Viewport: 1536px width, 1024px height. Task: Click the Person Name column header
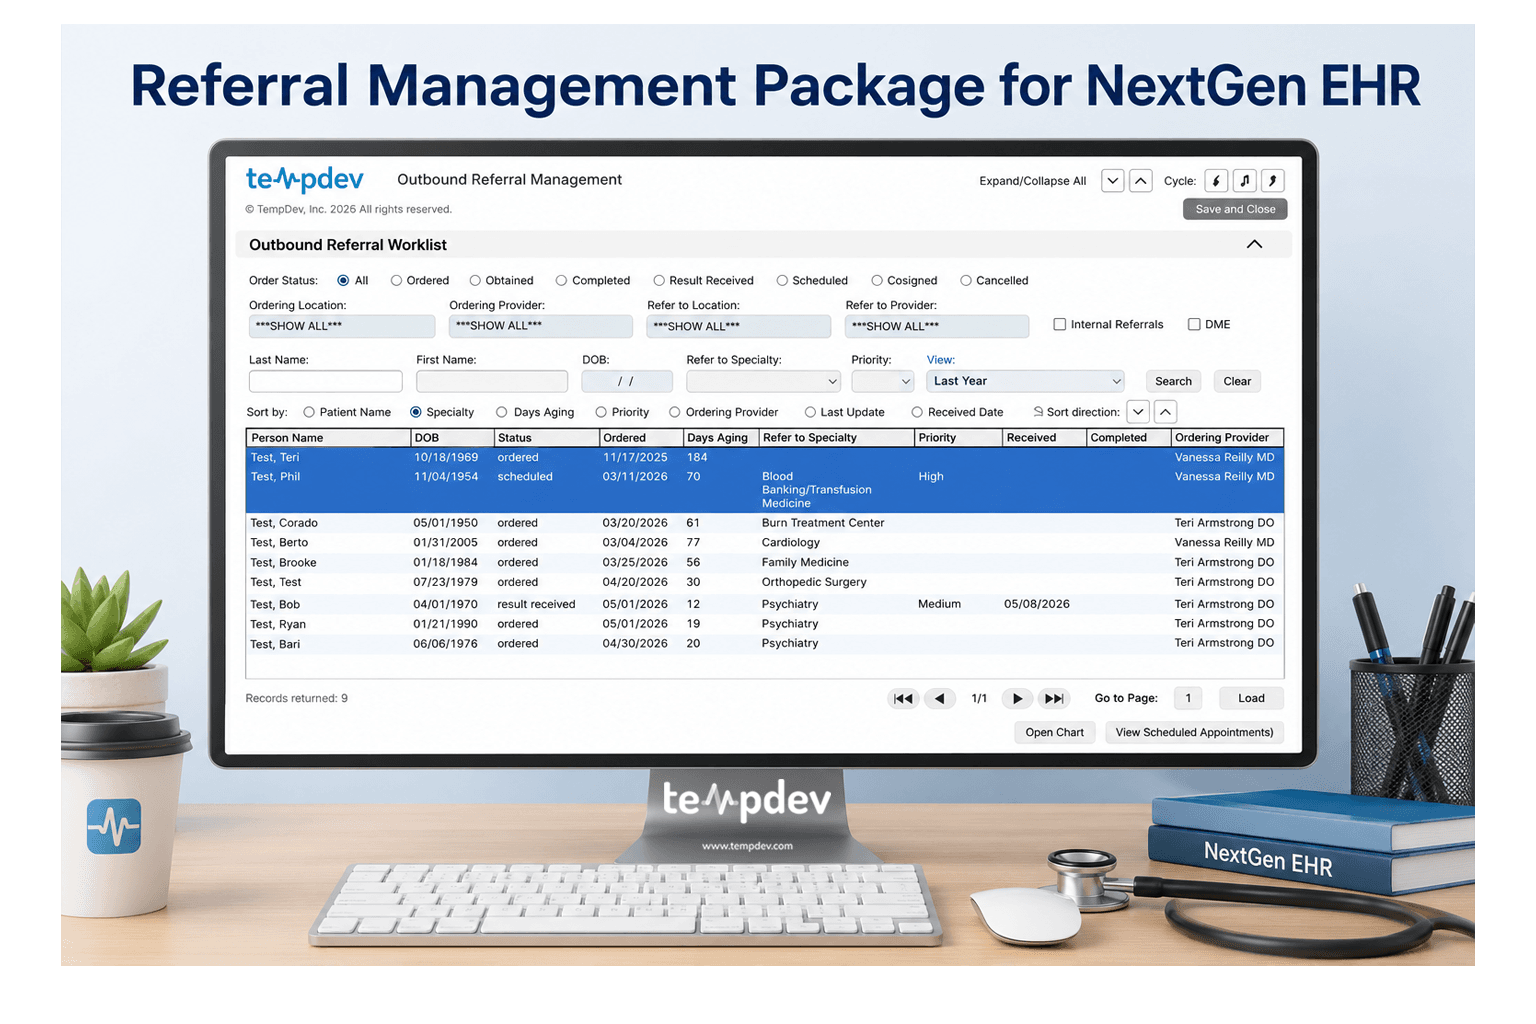328,438
